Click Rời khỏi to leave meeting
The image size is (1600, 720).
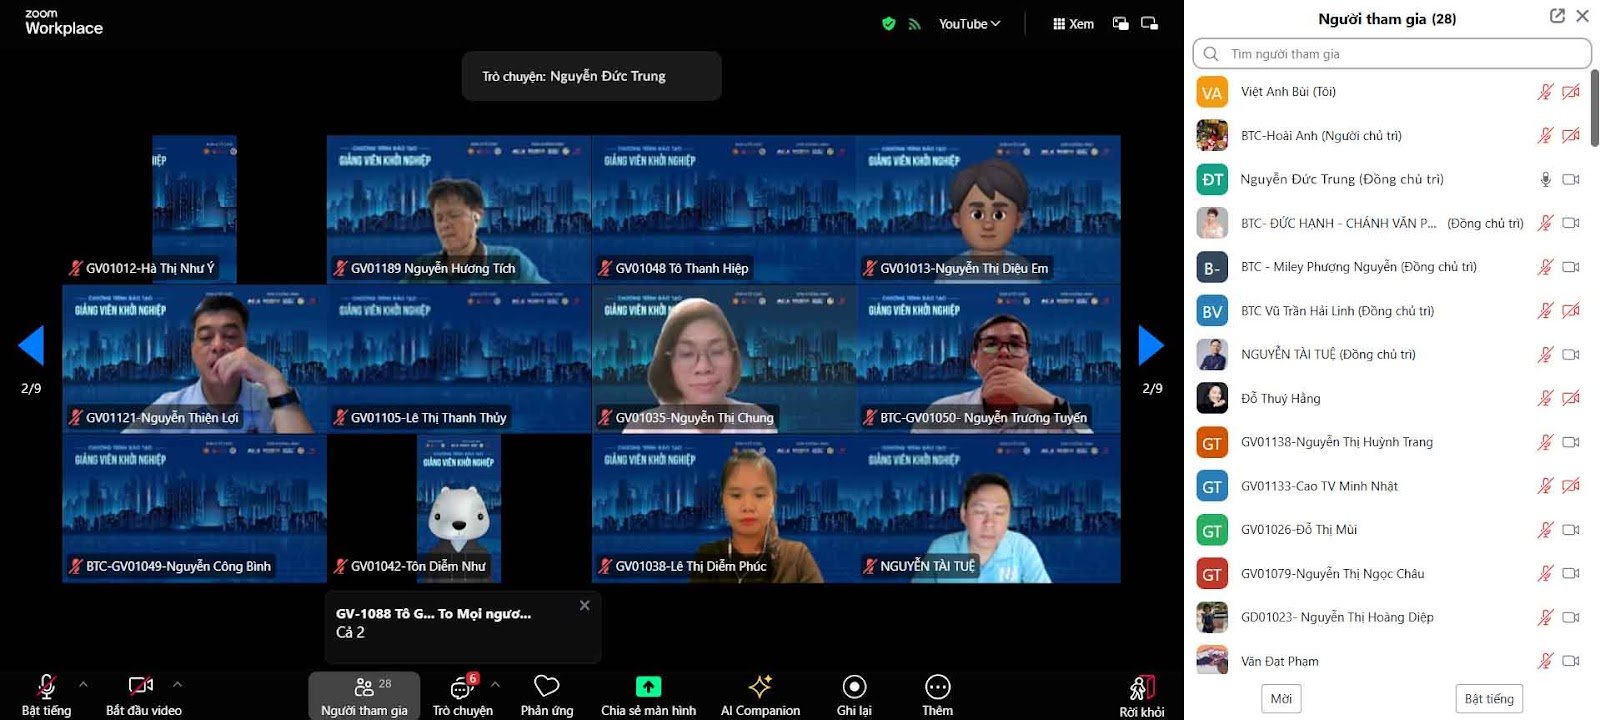coord(1141,689)
